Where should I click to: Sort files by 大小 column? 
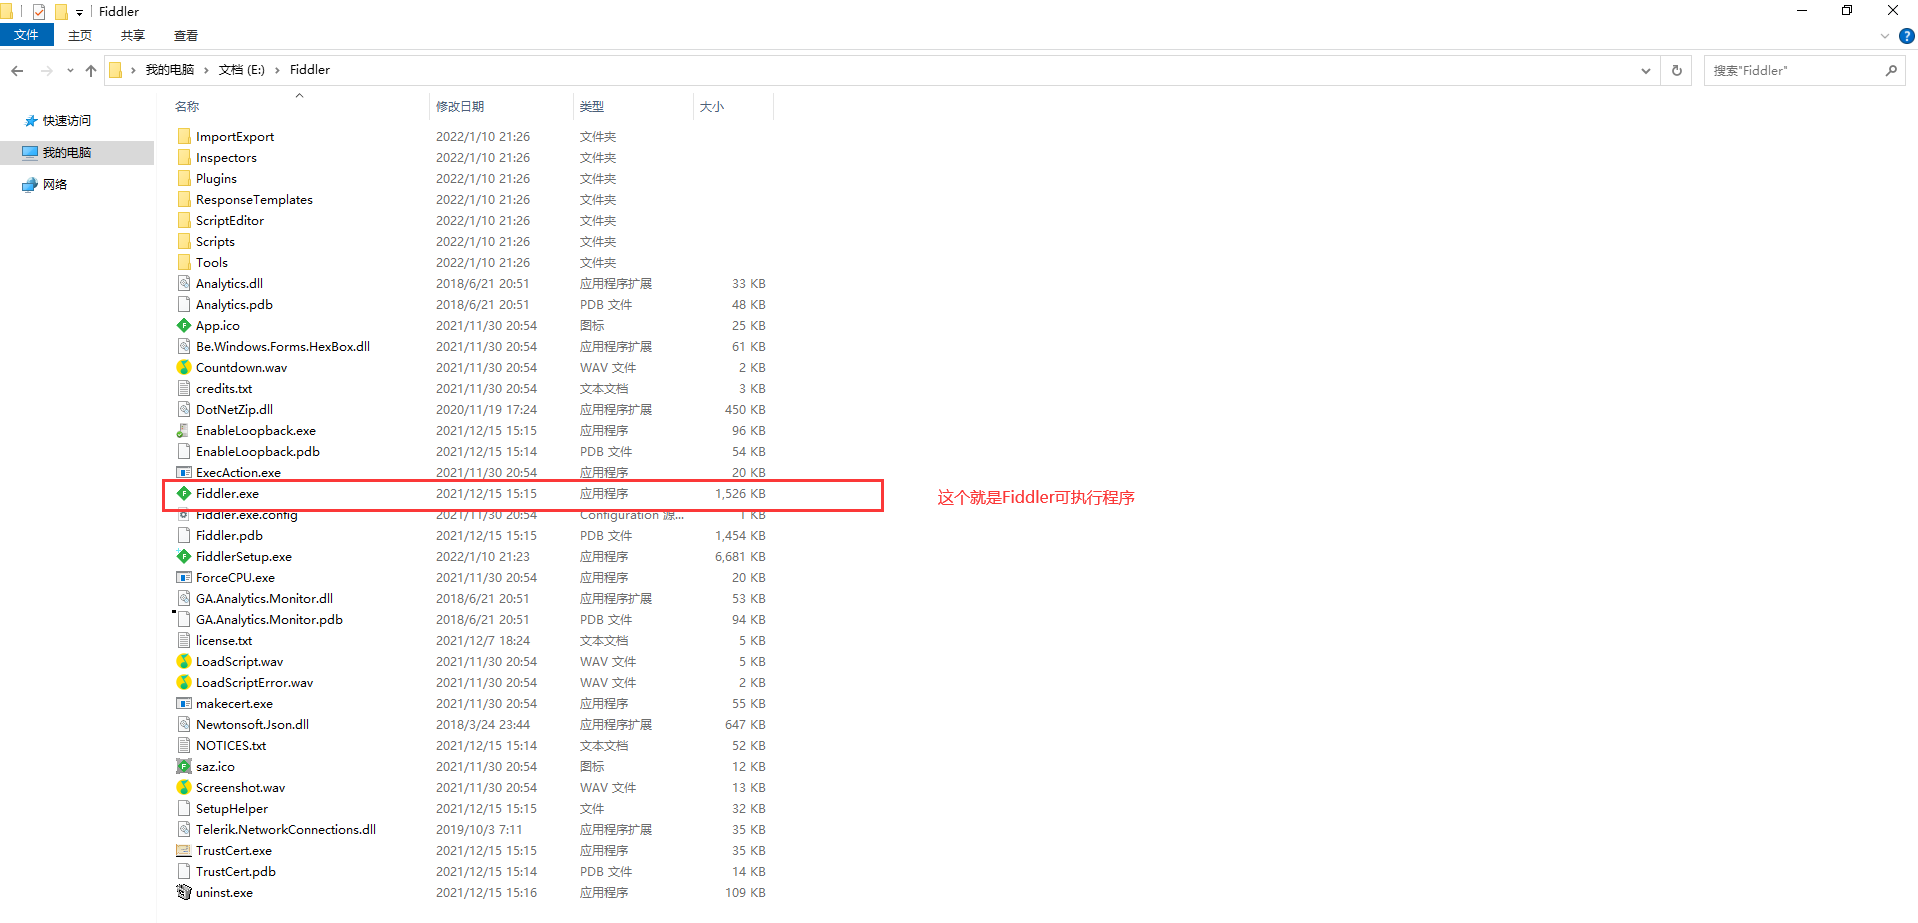[x=712, y=106]
